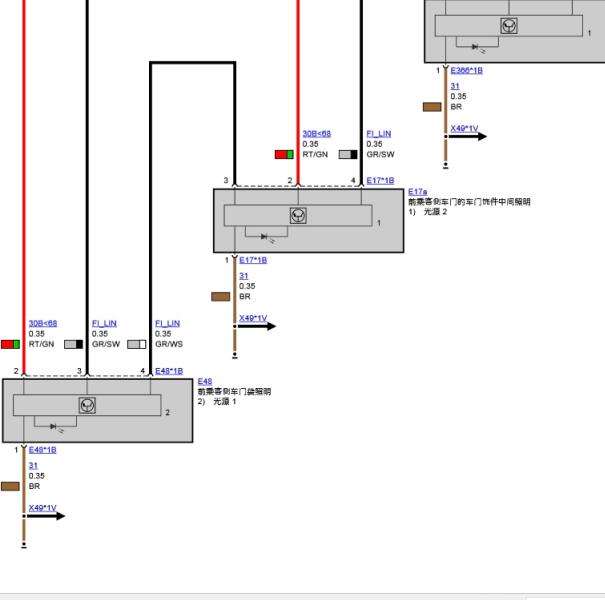
Task: Click GR/SW gray-black swatch near E48
Action: 73,344
